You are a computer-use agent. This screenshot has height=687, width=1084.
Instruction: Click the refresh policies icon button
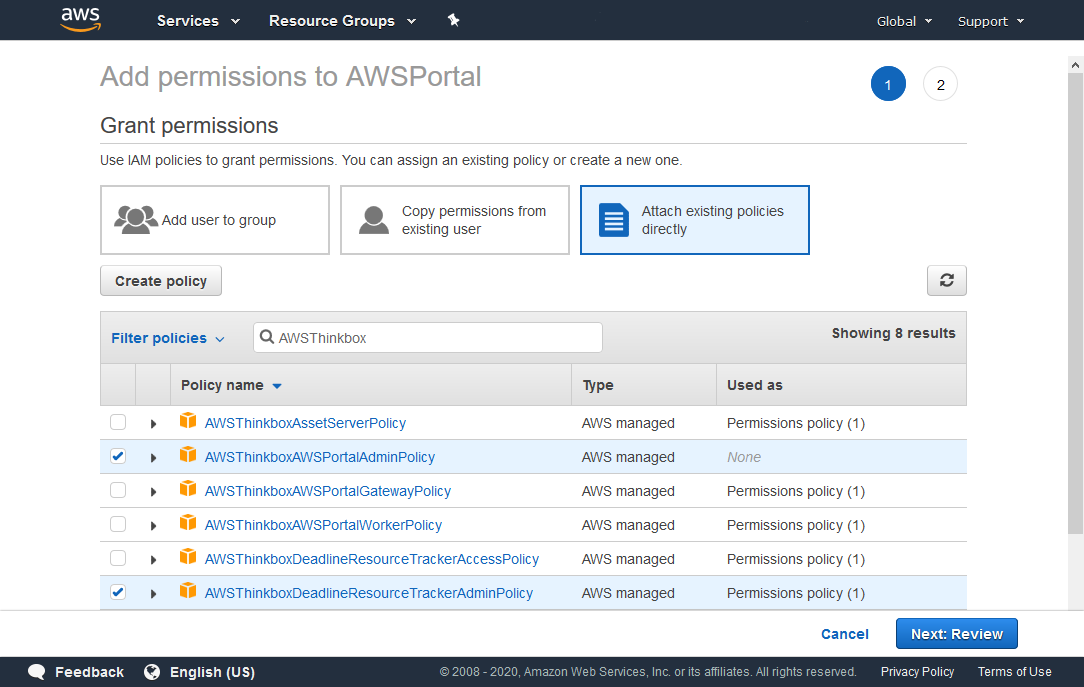point(946,281)
